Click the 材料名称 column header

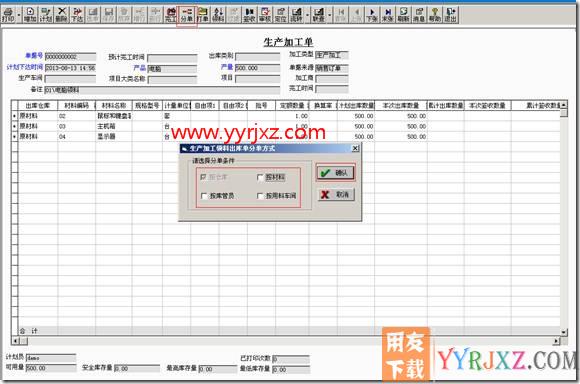tap(114, 106)
